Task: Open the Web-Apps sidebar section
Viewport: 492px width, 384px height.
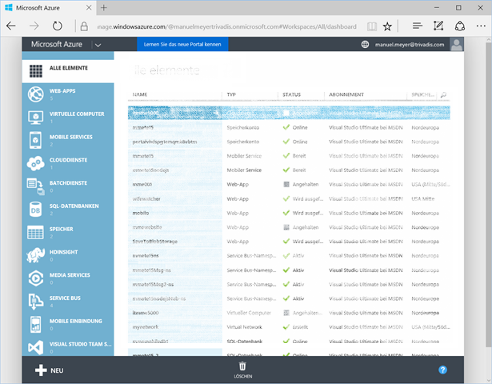Action: 68,94
